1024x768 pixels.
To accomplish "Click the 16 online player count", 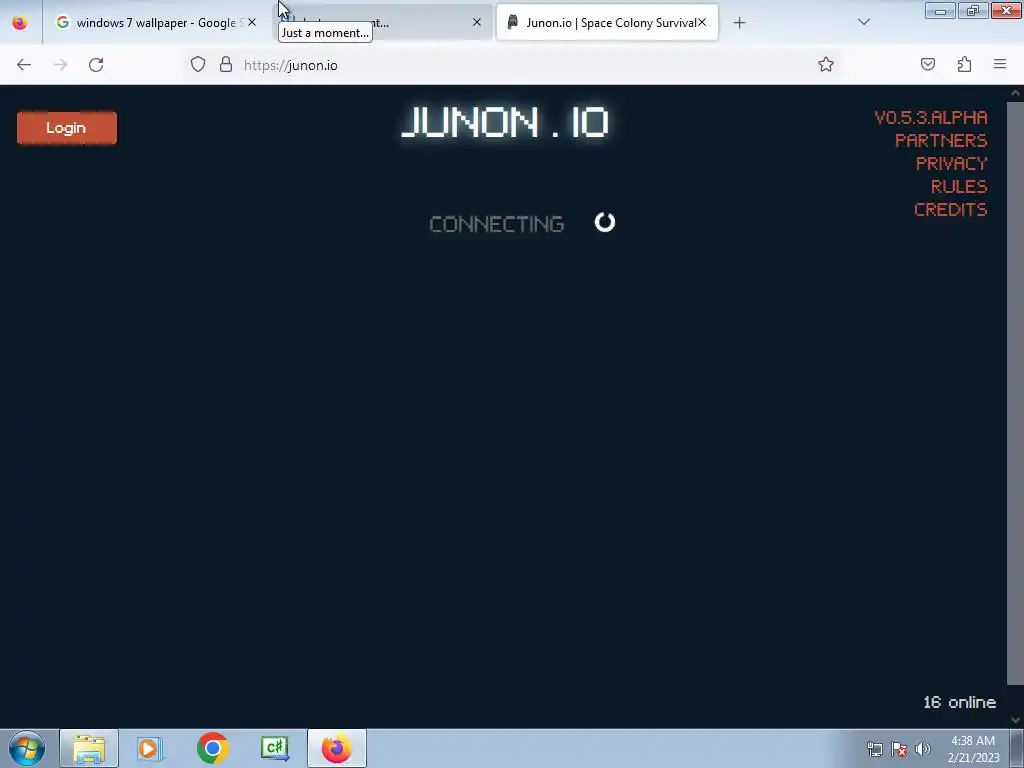I will [959, 702].
